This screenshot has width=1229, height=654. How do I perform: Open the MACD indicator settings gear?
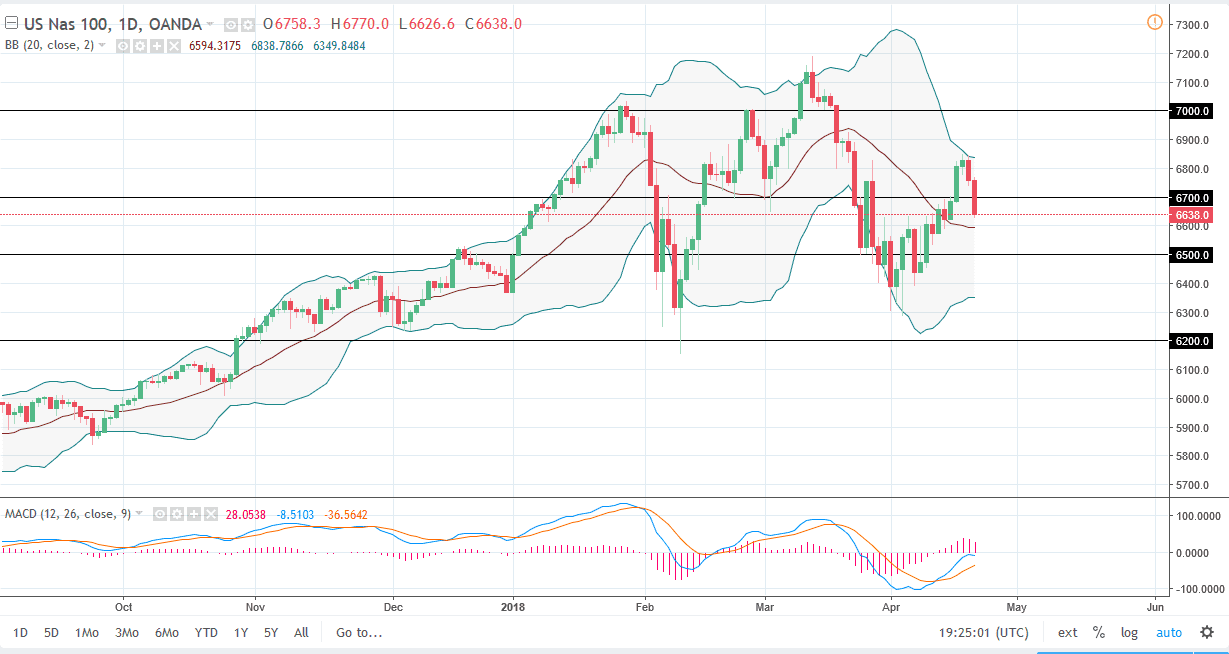point(177,514)
